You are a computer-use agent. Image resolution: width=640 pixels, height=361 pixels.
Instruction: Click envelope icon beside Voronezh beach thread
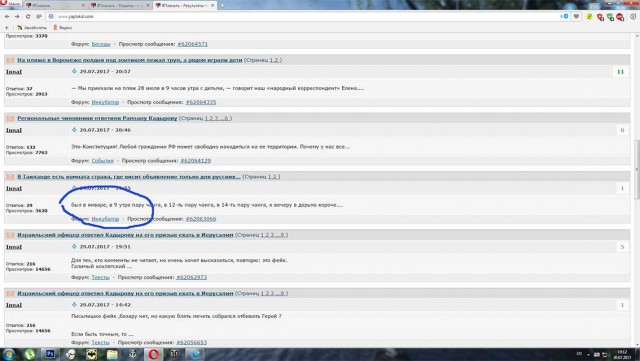pos(10,60)
